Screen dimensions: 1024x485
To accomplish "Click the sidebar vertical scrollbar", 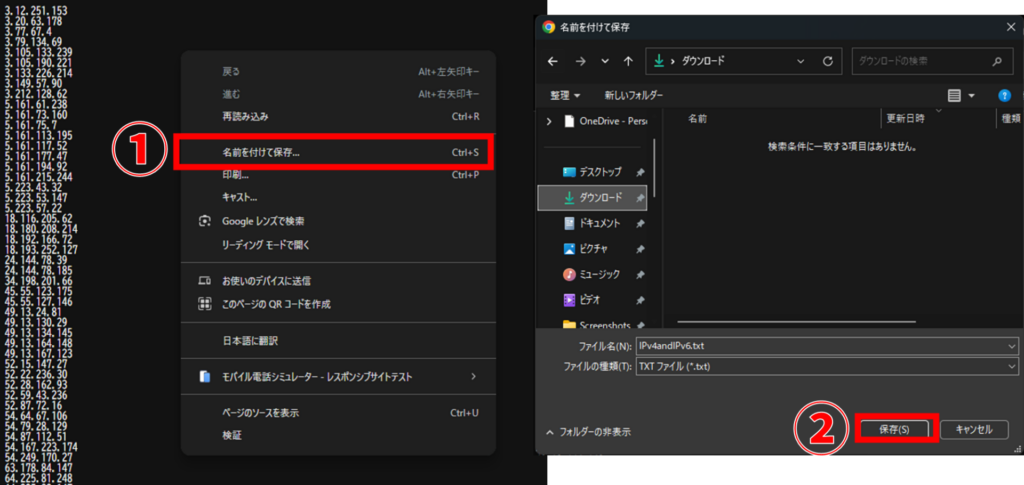I will (x=654, y=167).
